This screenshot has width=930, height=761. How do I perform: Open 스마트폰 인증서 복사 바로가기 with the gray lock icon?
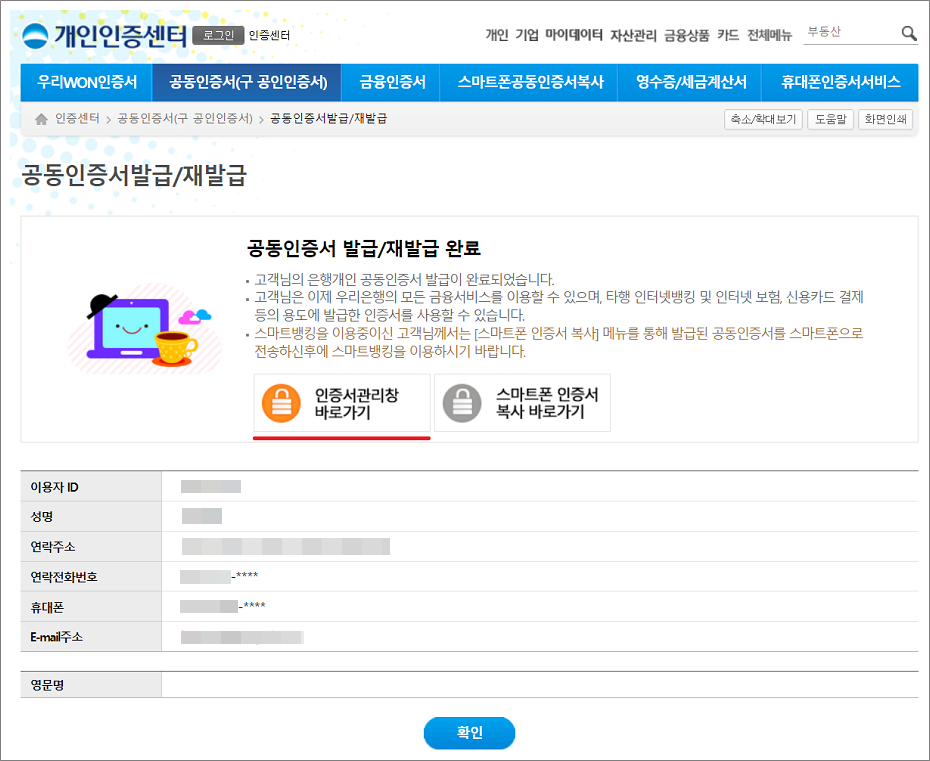[521, 403]
